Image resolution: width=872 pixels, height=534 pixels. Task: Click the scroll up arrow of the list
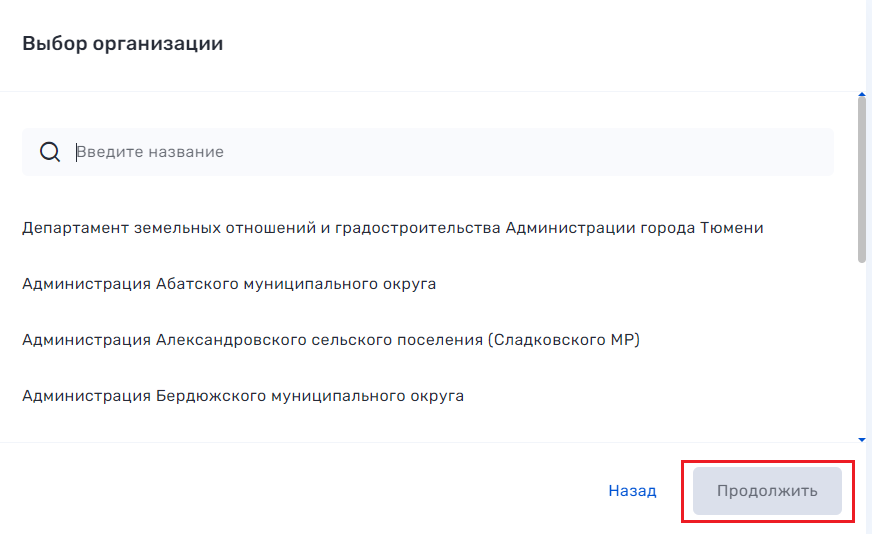click(862, 95)
